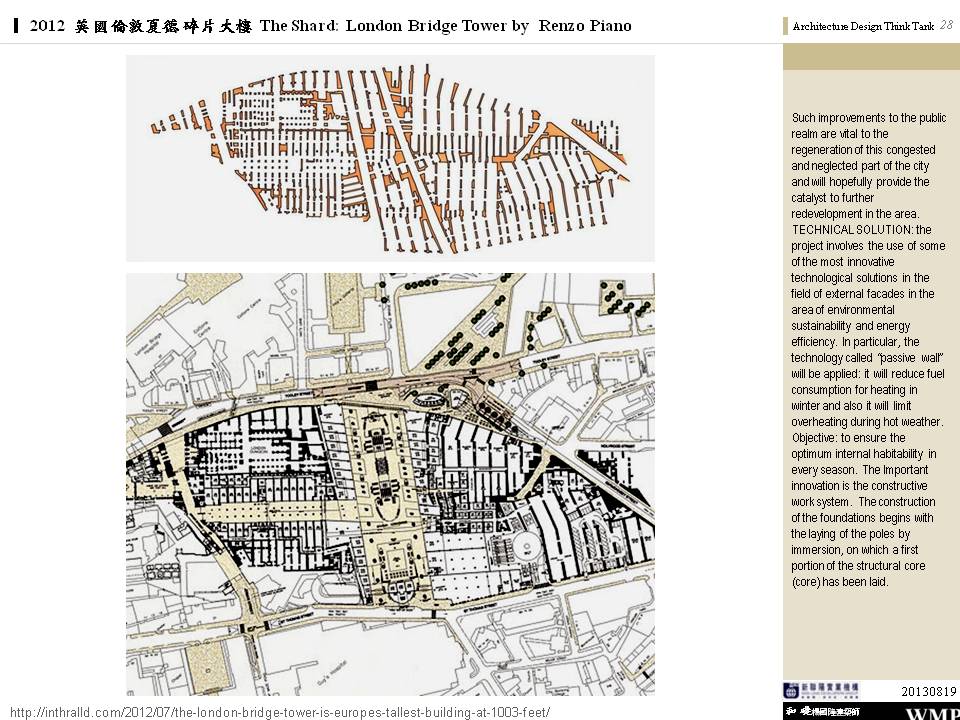Click the Architecture Design Think Tank header
960x720 pixels.
[863, 27]
